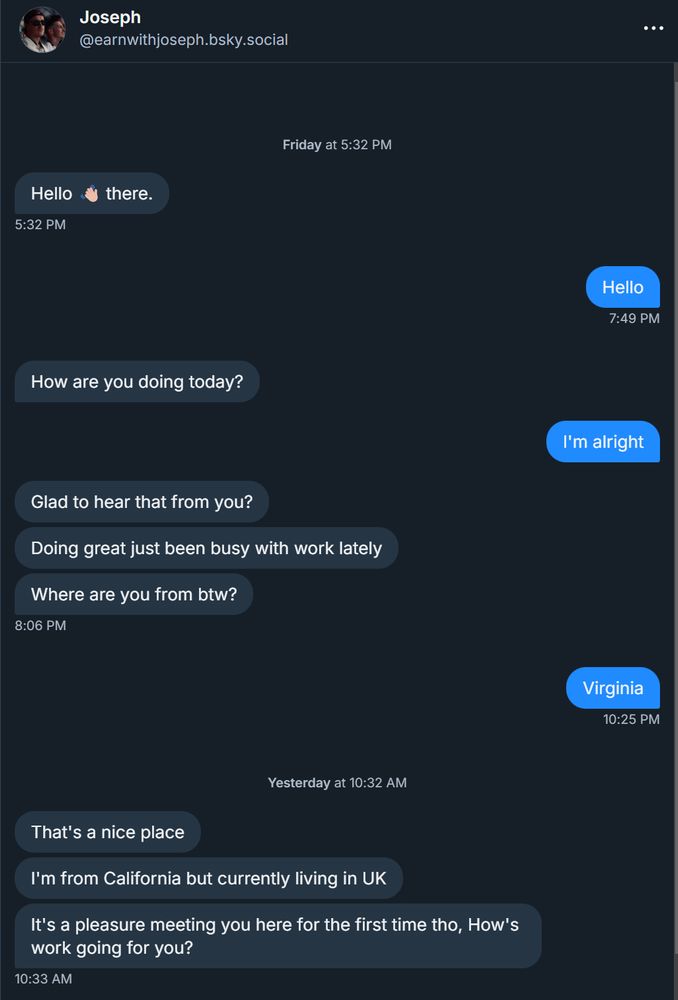Click the "Doing great just been busy" message
The width and height of the screenshot is (678, 1000).
(x=206, y=548)
